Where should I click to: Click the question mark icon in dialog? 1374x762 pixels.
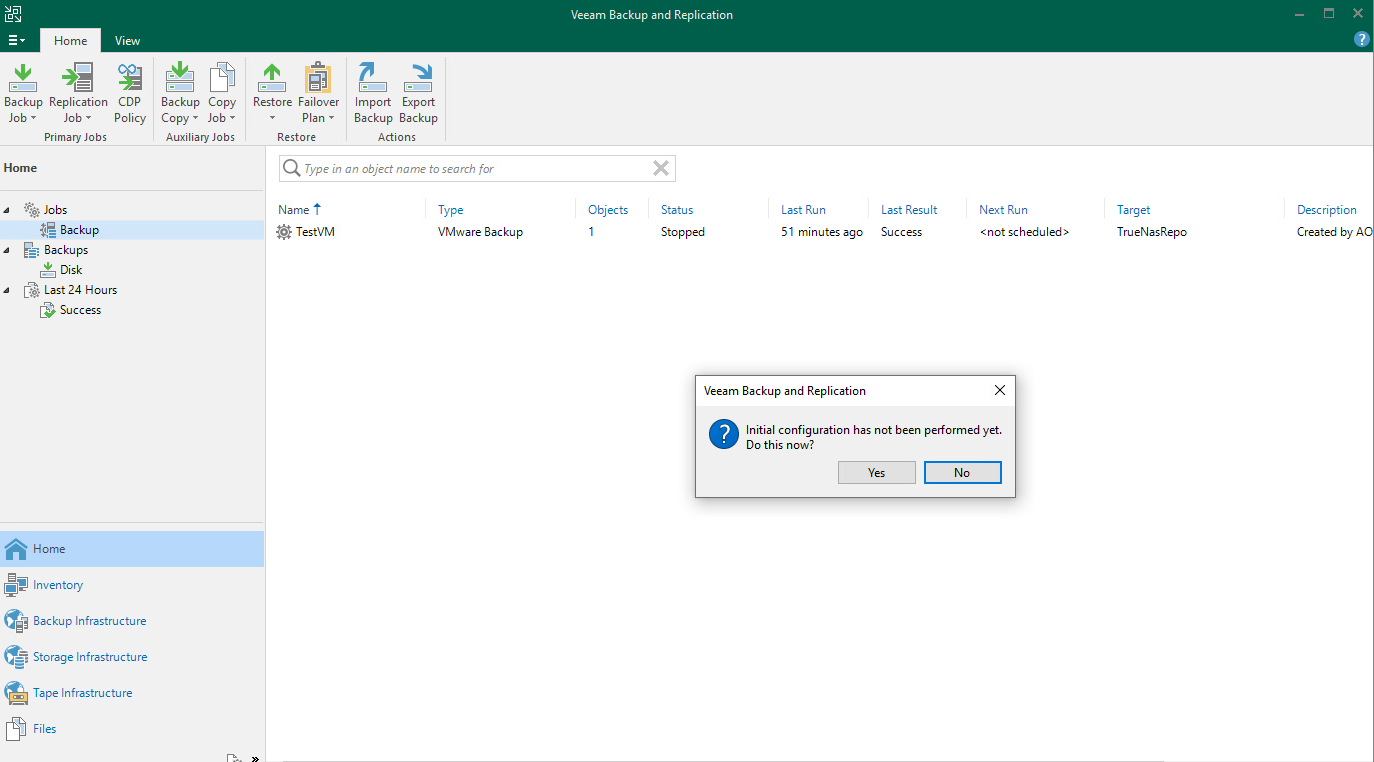[723, 435]
